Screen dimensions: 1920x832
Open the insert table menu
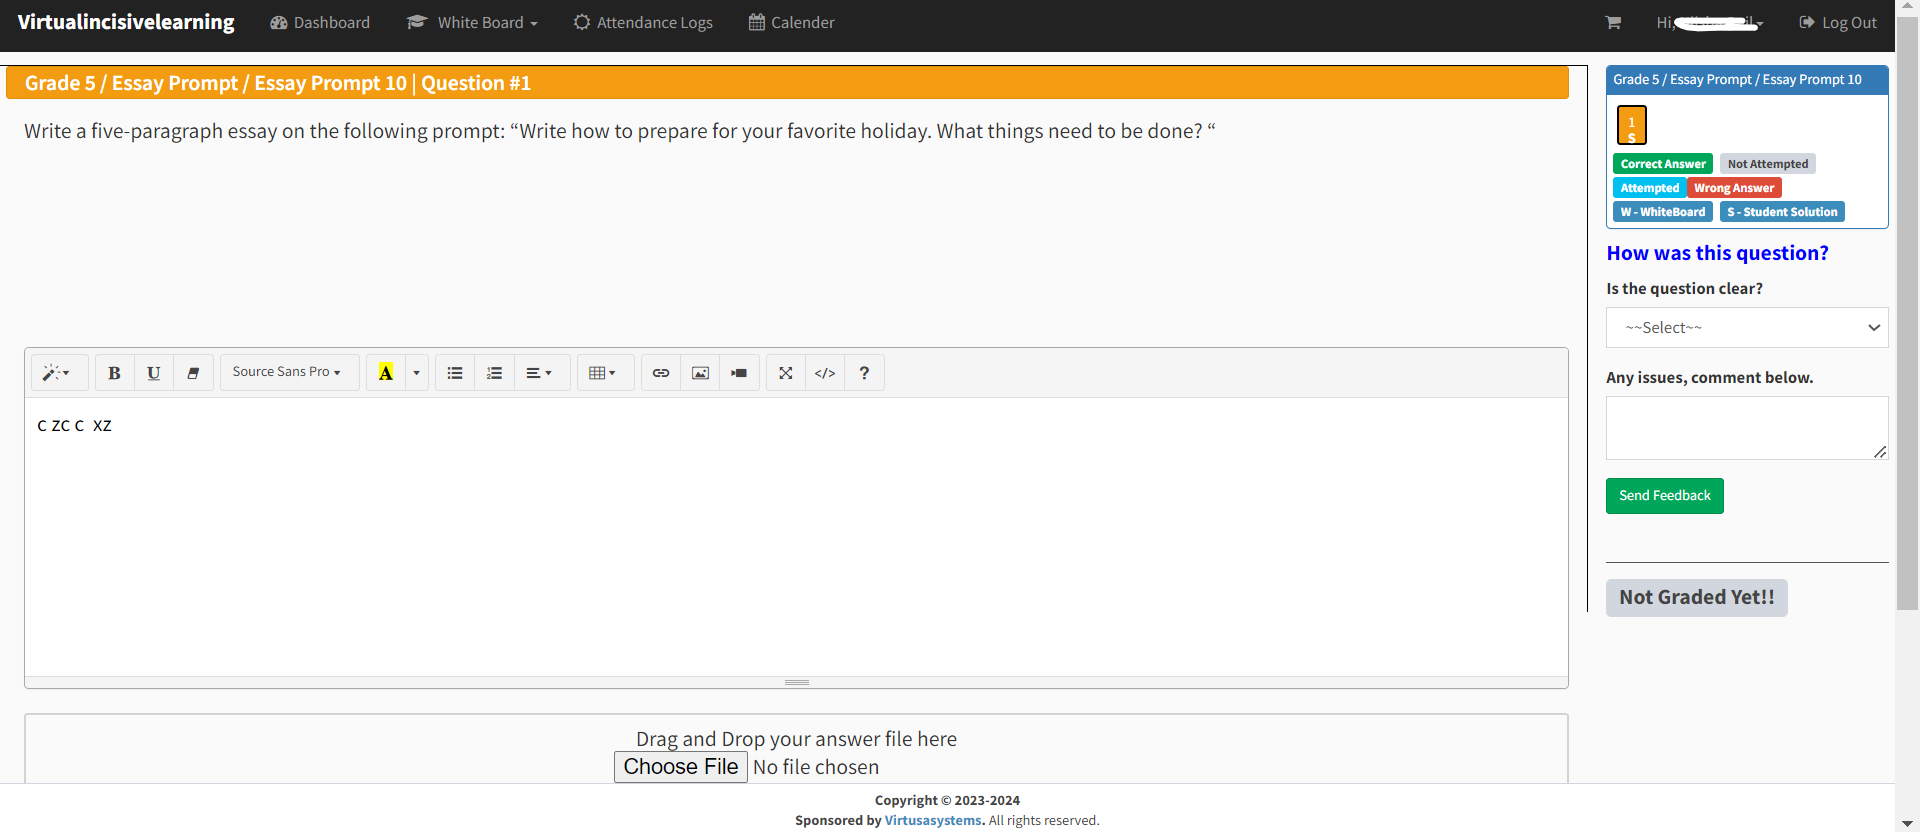pyautogui.click(x=602, y=373)
